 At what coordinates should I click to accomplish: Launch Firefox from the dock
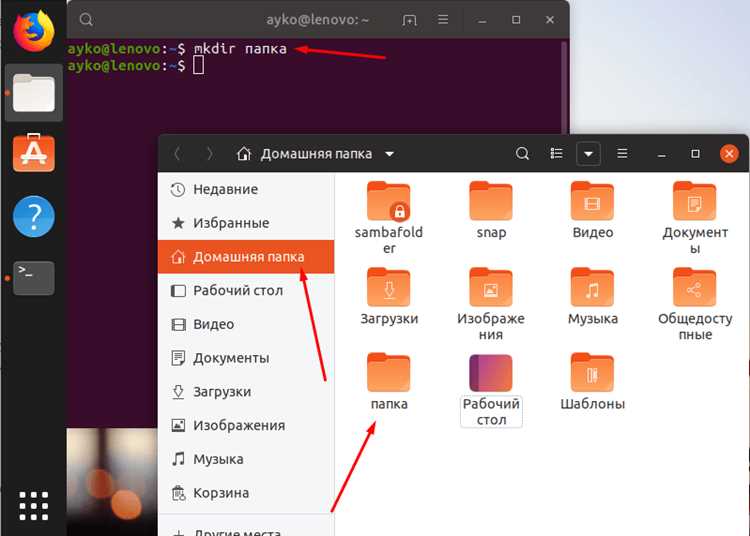coord(33,31)
